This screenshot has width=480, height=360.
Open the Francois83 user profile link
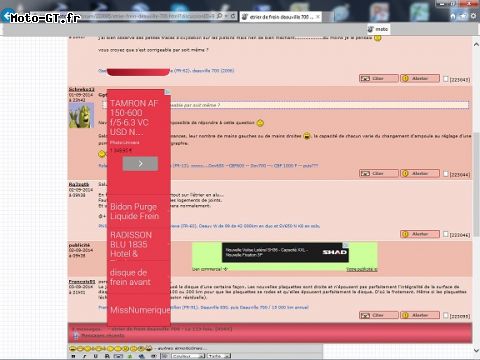[x=82, y=282]
